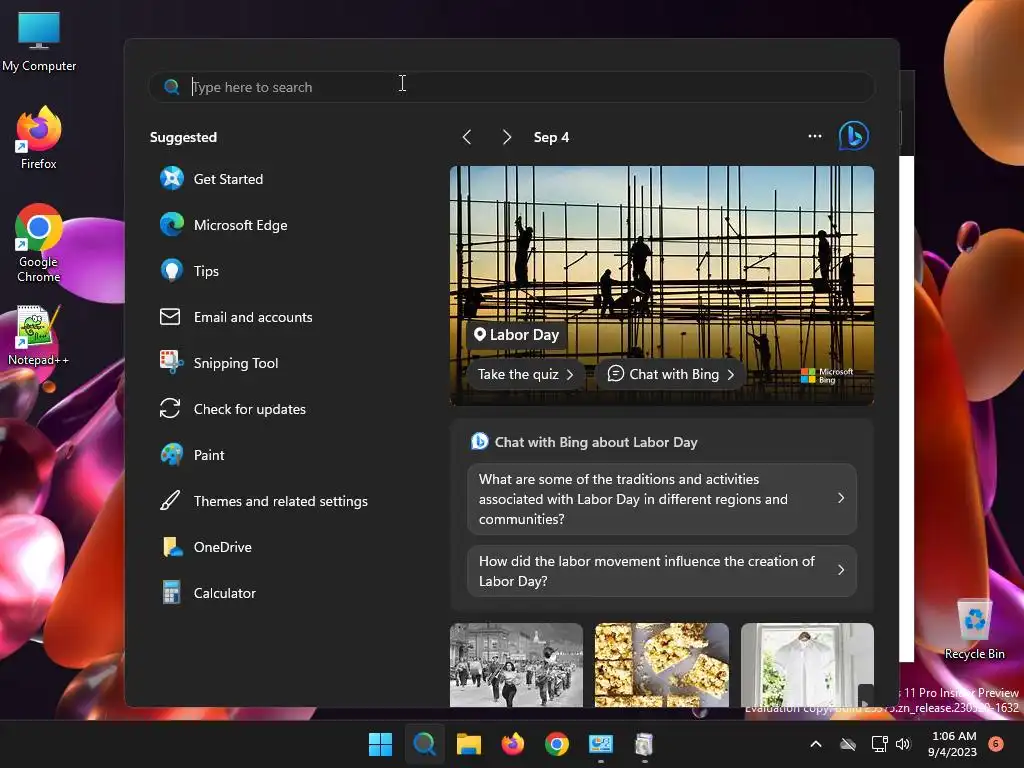Show hidden system tray icons chevron
This screenshot has width=1024, height=768.
tap(816, 744)
